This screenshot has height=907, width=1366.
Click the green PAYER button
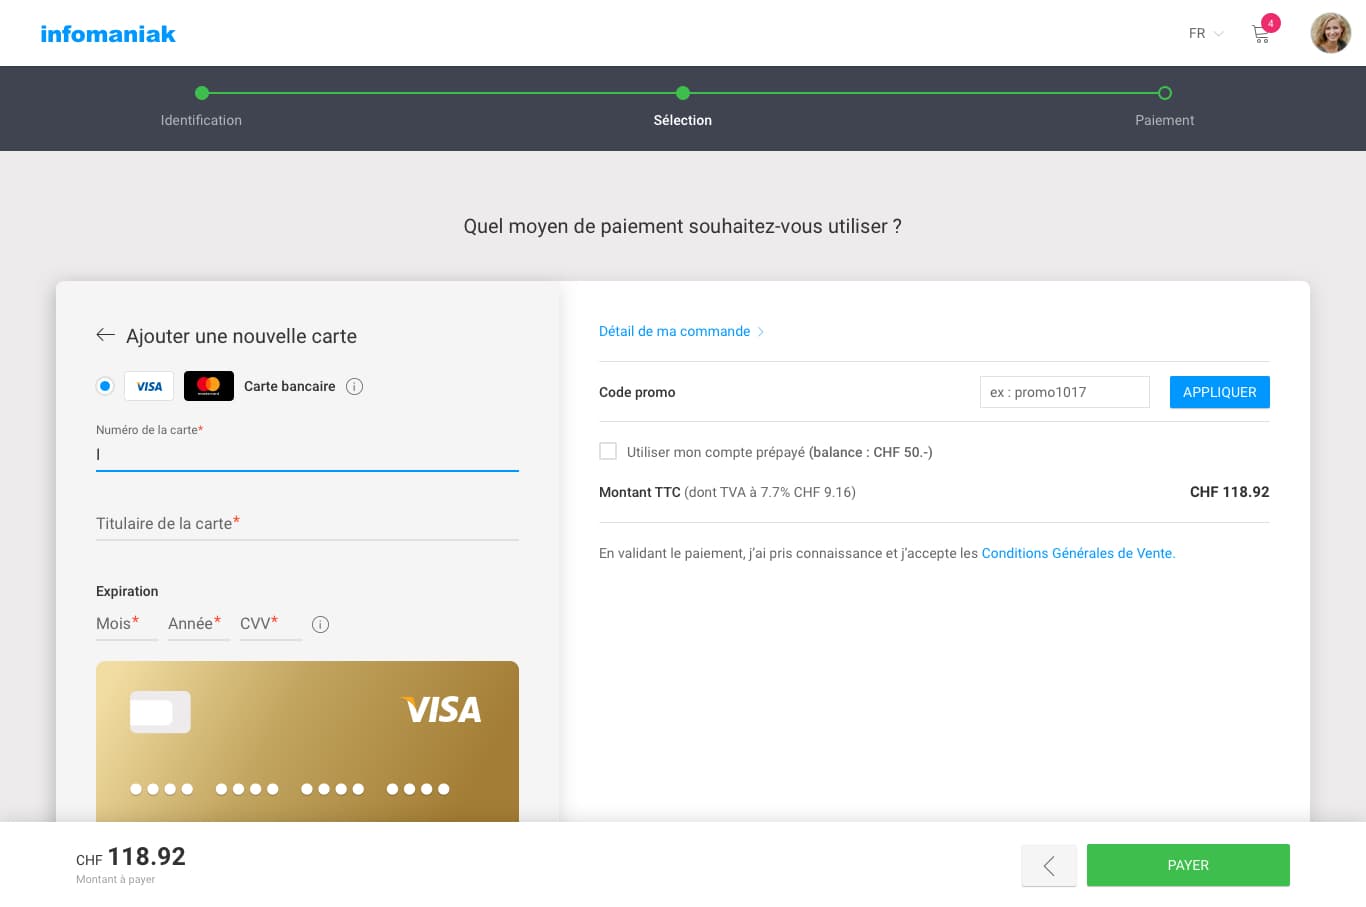click(1188, 865)
